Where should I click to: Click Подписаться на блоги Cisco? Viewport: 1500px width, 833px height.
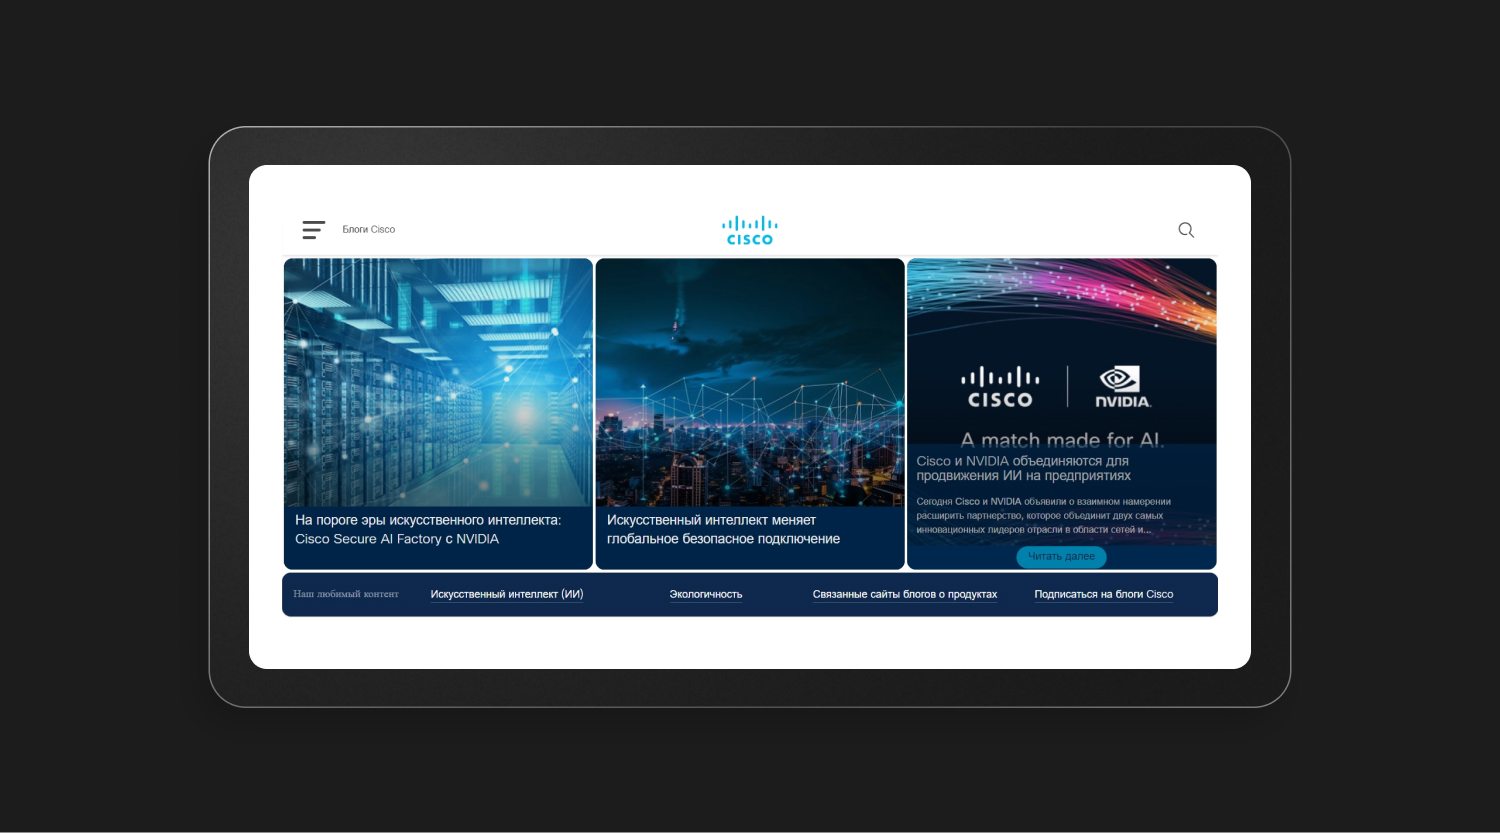[1104, 594]
